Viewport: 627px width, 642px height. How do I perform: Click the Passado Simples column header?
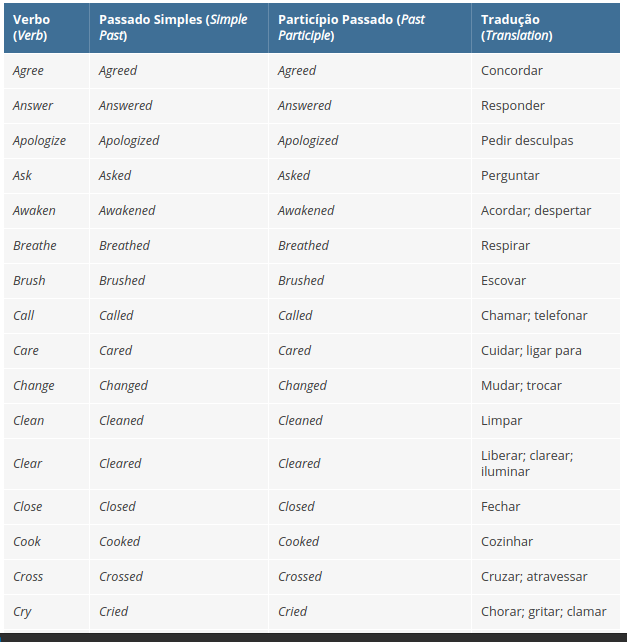click(x=173, y=27)
